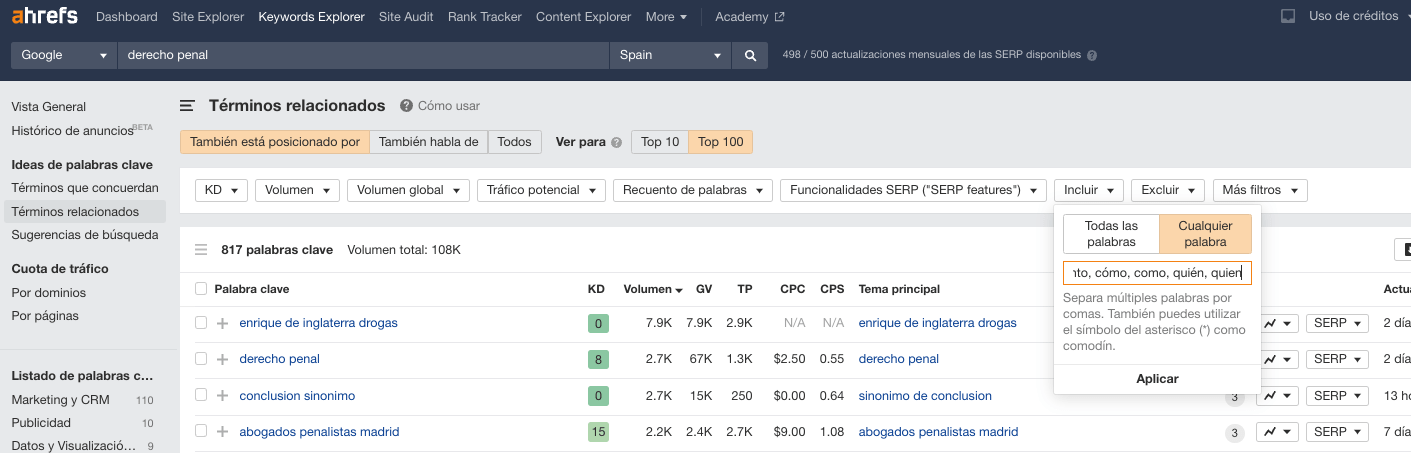Screen dimensions: 1411x453
Task: Open Términos que concuerdan in sidebar
Action: pos(85,188)
